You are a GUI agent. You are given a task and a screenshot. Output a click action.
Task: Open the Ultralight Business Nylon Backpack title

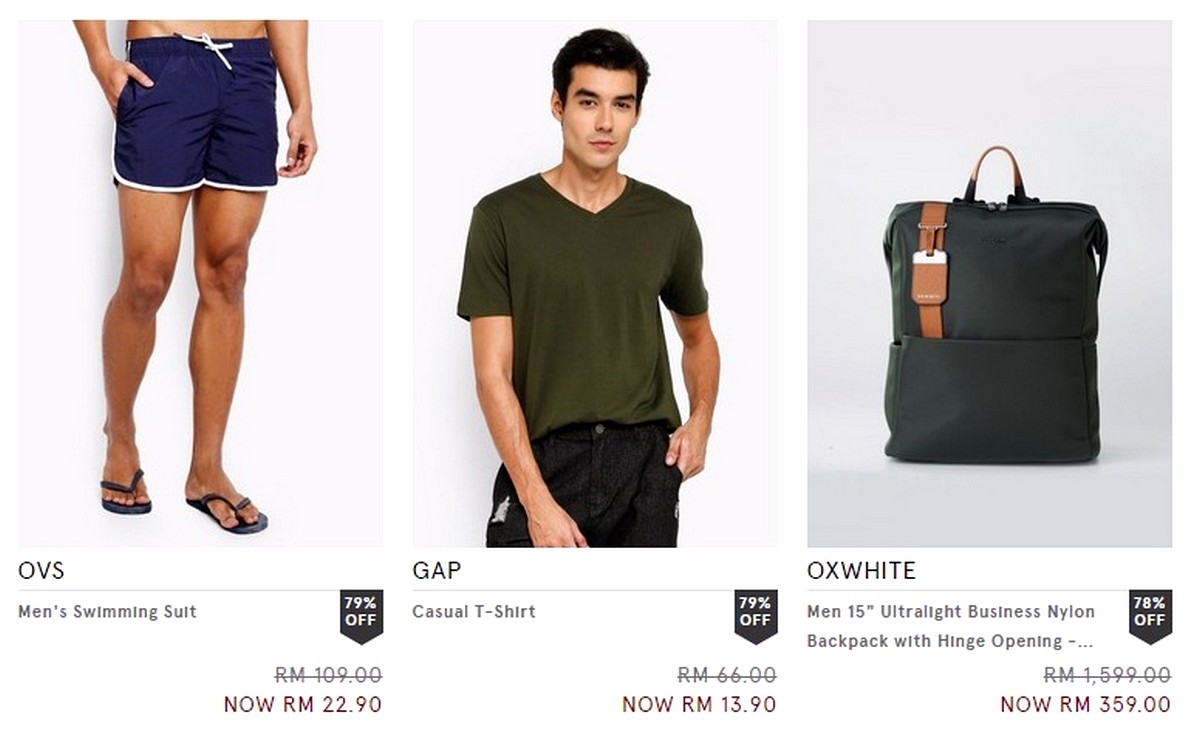(951, 626)
